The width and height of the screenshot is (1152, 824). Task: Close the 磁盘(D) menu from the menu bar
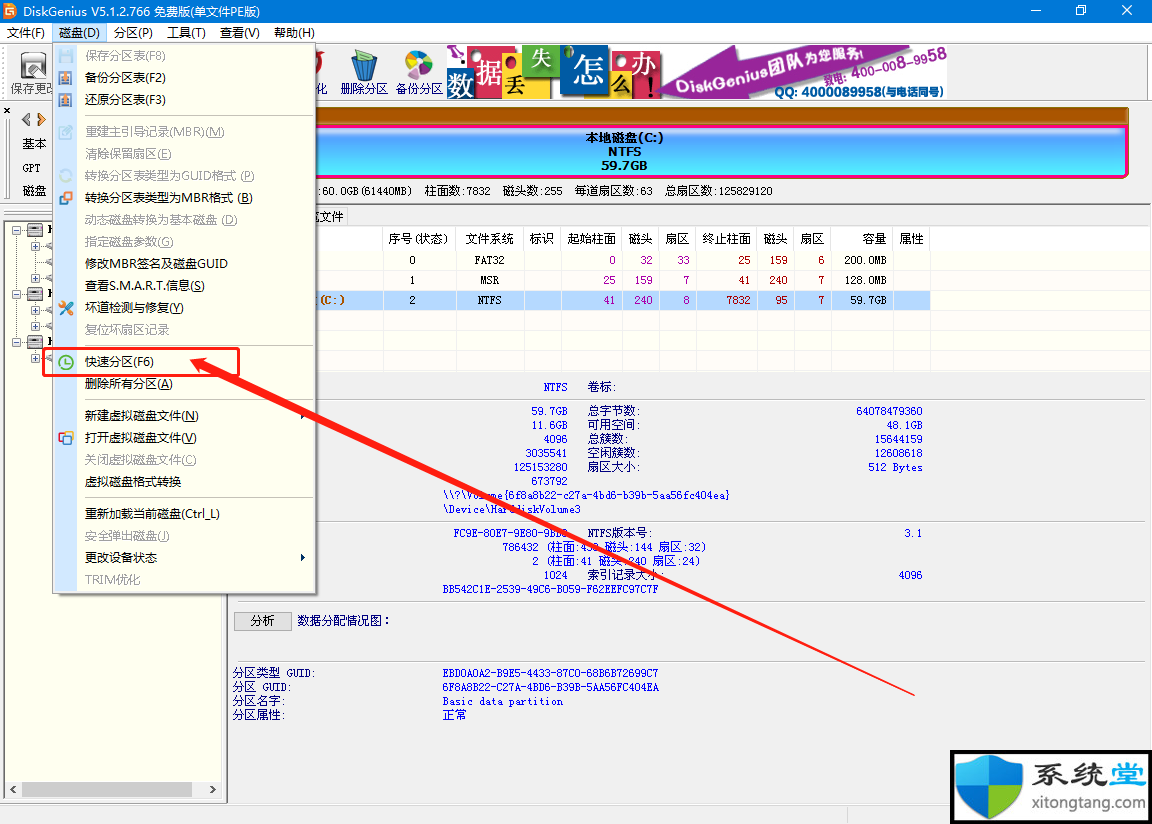pyautogui.click(x=79, y=33)
